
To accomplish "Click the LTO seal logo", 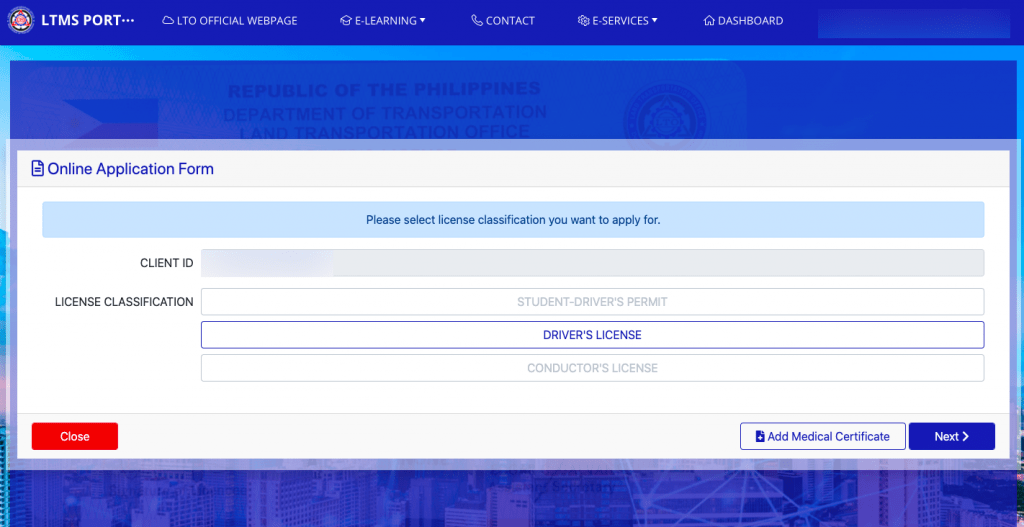I will click(x=20, y=20).
